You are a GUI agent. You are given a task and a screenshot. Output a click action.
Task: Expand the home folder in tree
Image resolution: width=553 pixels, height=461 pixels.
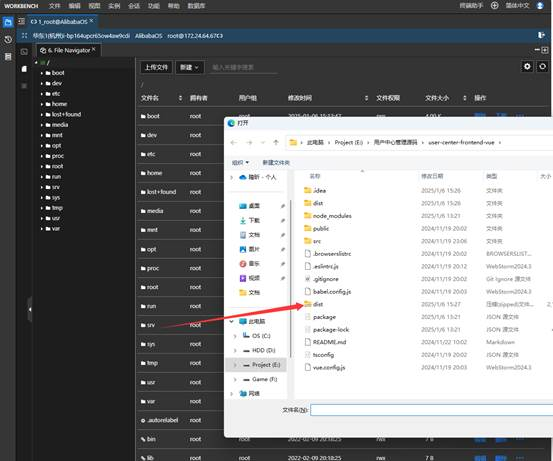point(42,104)
